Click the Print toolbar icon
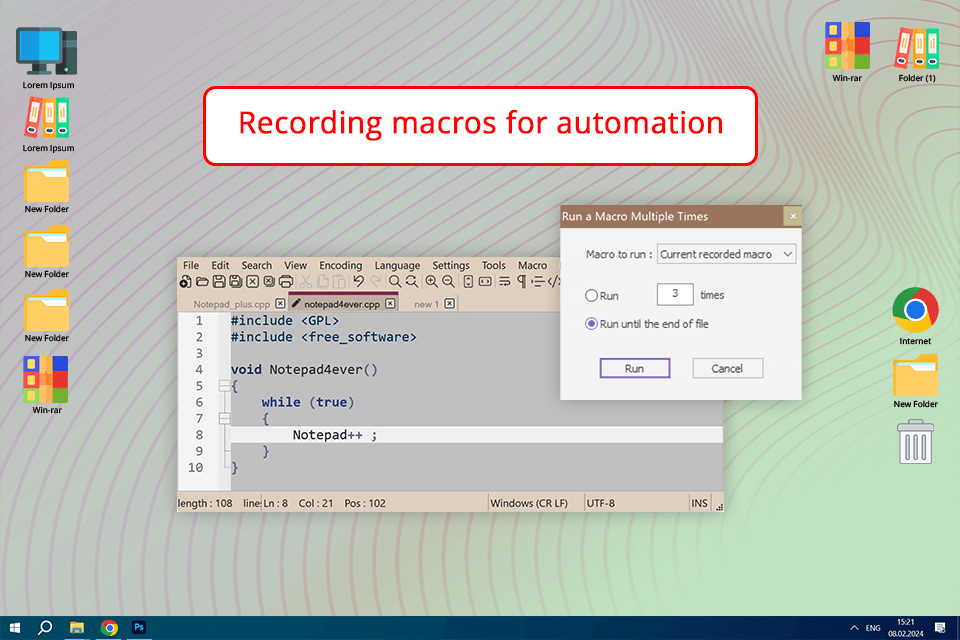Image resolution: width=960 pixels, height=640 pixels. pyautogui.click(x=286, y=282)
